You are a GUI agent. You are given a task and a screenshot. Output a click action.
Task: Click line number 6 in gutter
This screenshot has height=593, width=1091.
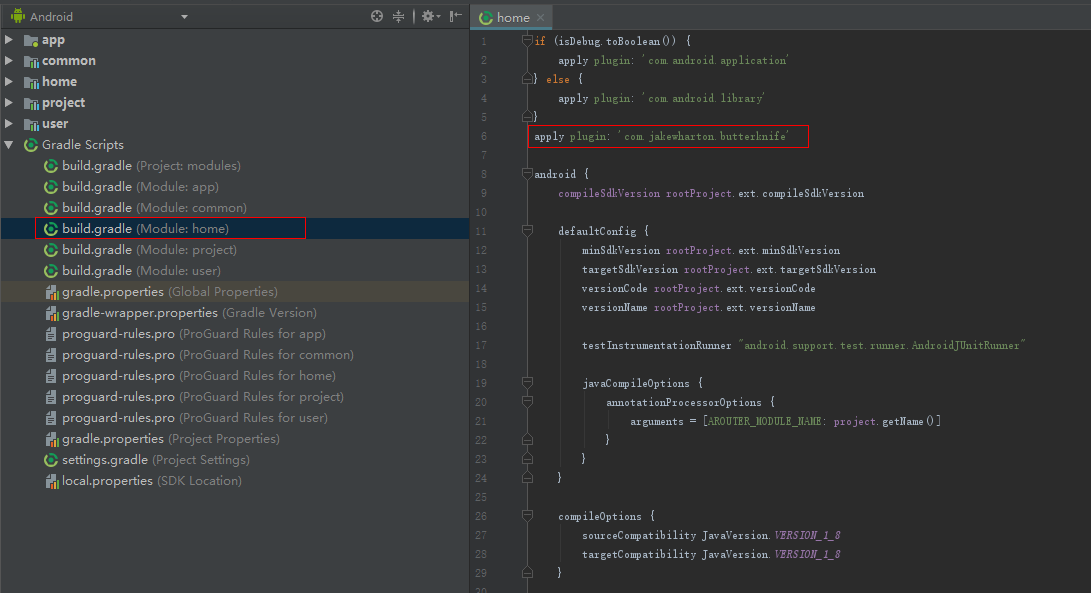pyautogui.click(x=484, y=136)
